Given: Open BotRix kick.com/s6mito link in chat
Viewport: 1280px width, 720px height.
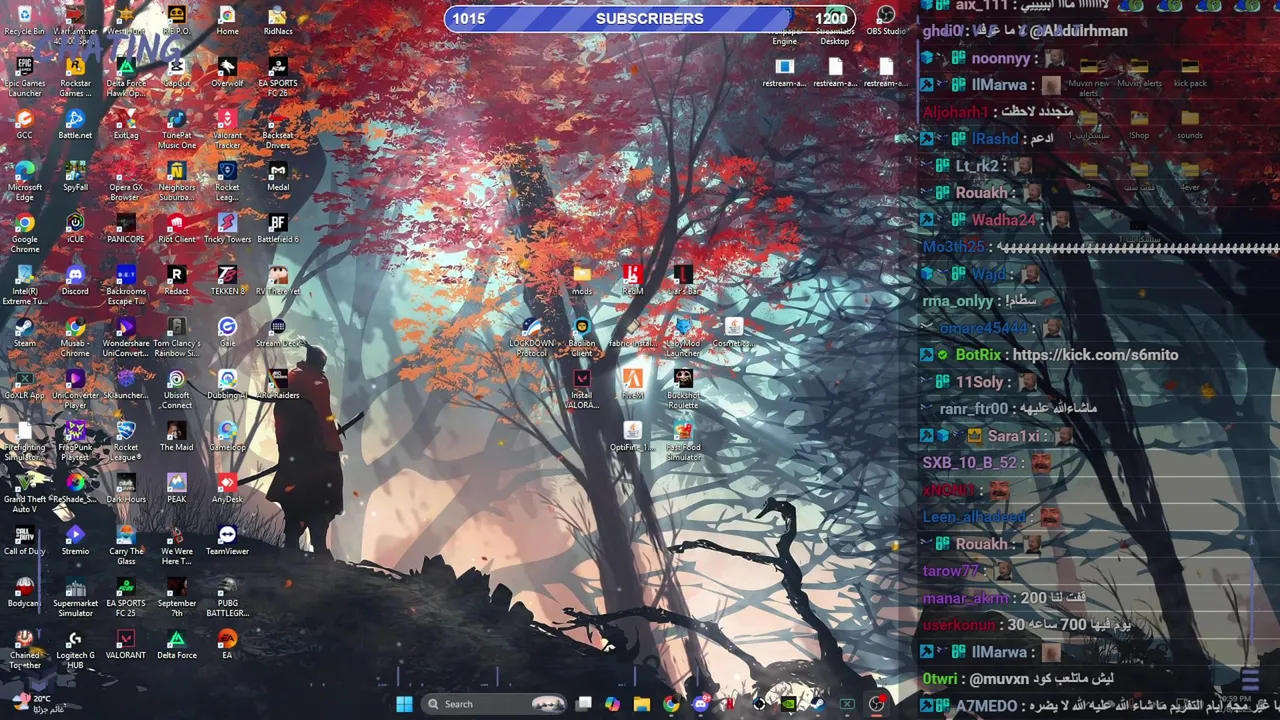Looking at the screenshot, I should click(1094, 355).
